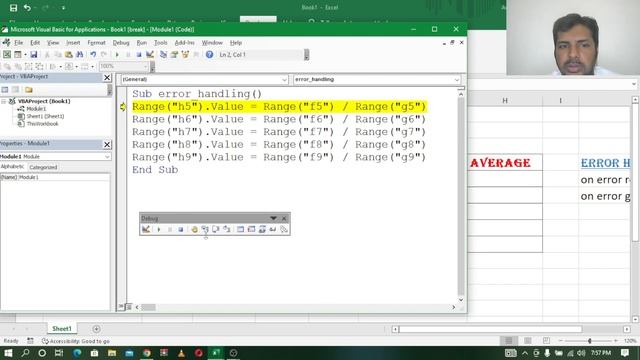
Task: Click View Code in Project Explorer
Action: click(5, 90)
